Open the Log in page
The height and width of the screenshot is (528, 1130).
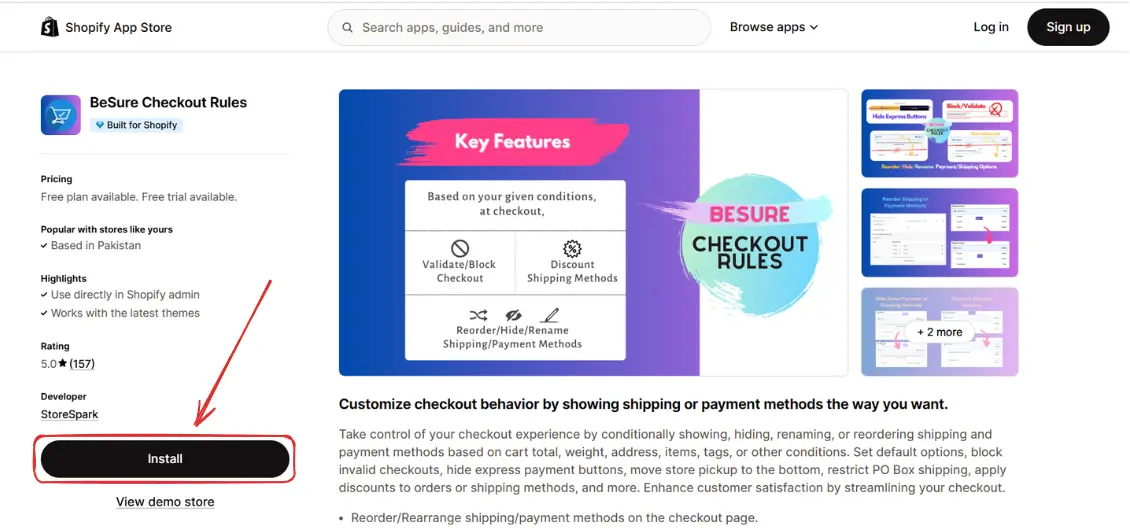tap(991, 27)
